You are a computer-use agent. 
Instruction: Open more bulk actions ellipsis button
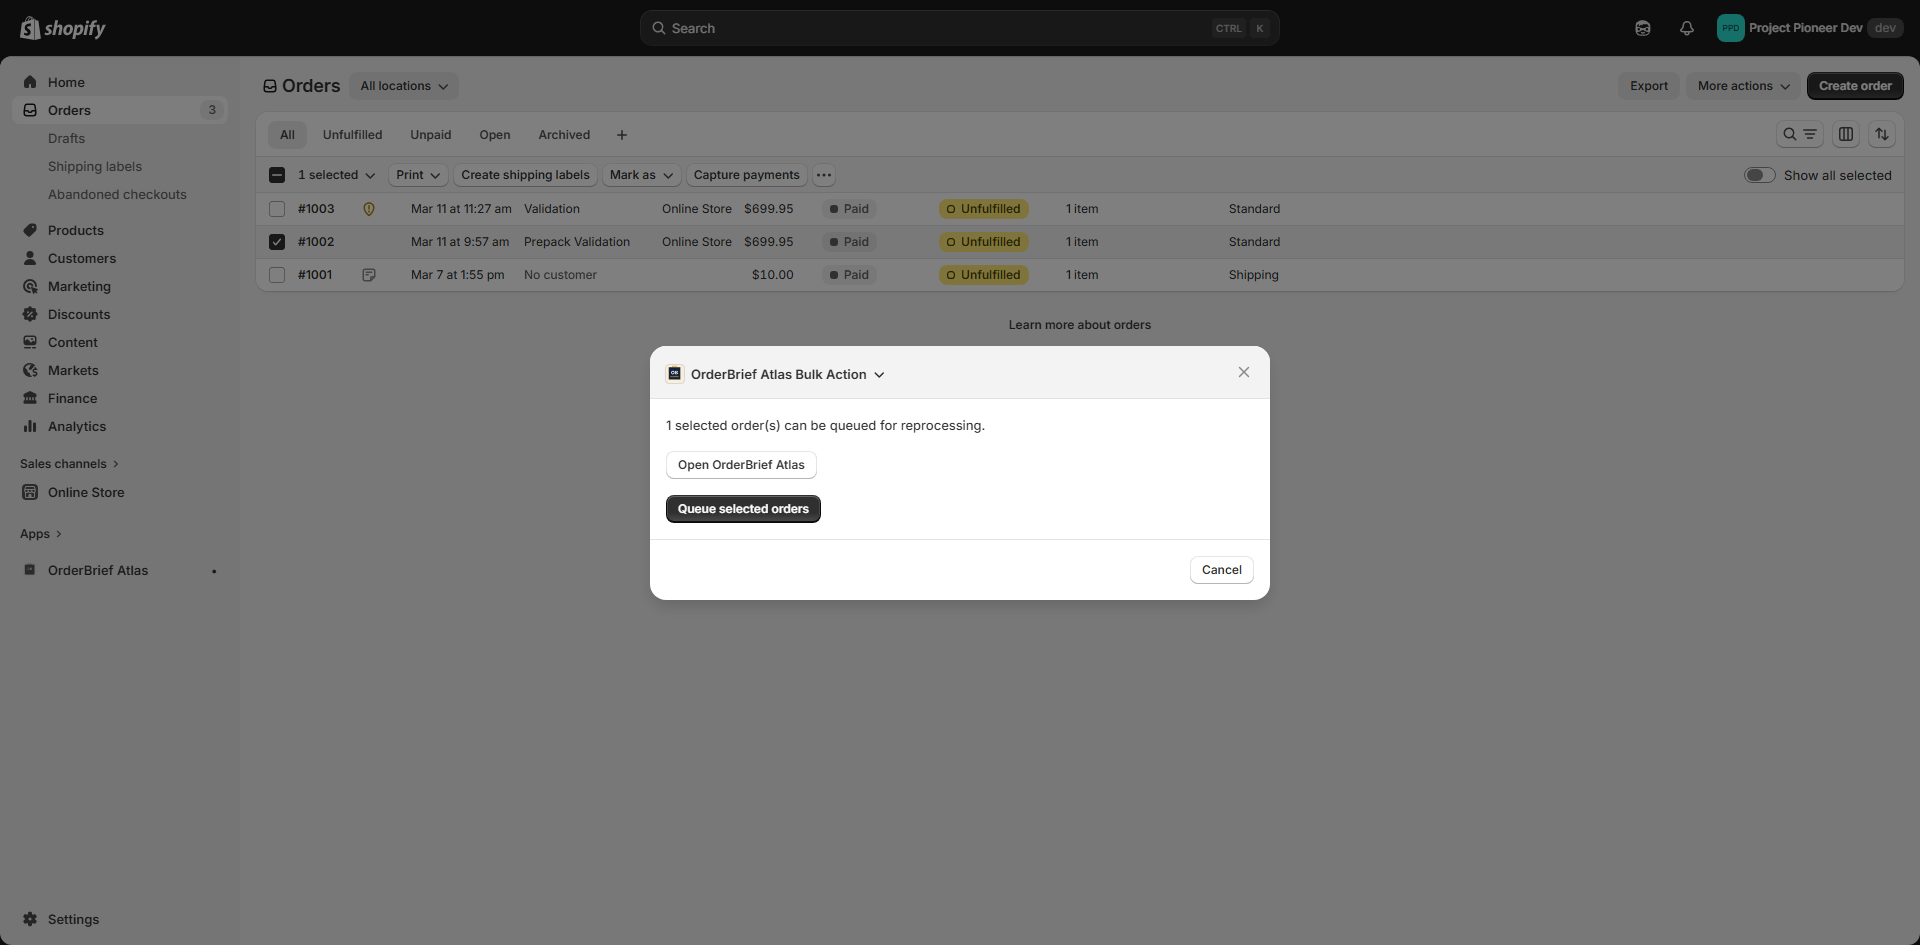point(824,175)
